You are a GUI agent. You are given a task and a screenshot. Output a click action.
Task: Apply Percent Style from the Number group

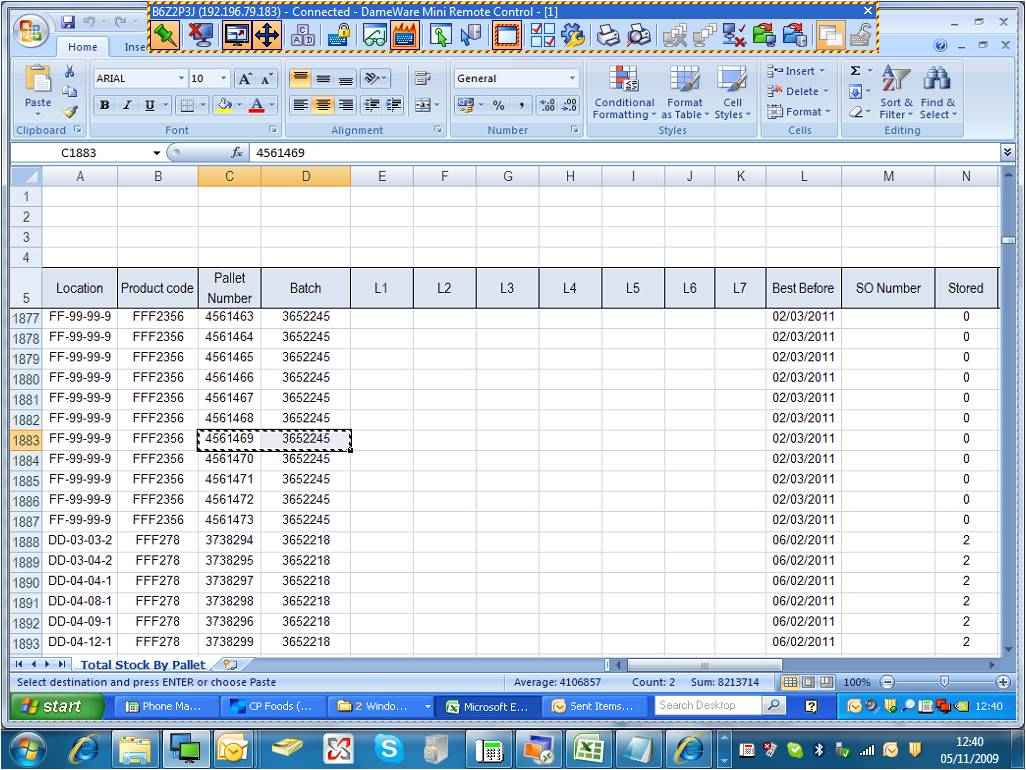click(x=498, y=104)
